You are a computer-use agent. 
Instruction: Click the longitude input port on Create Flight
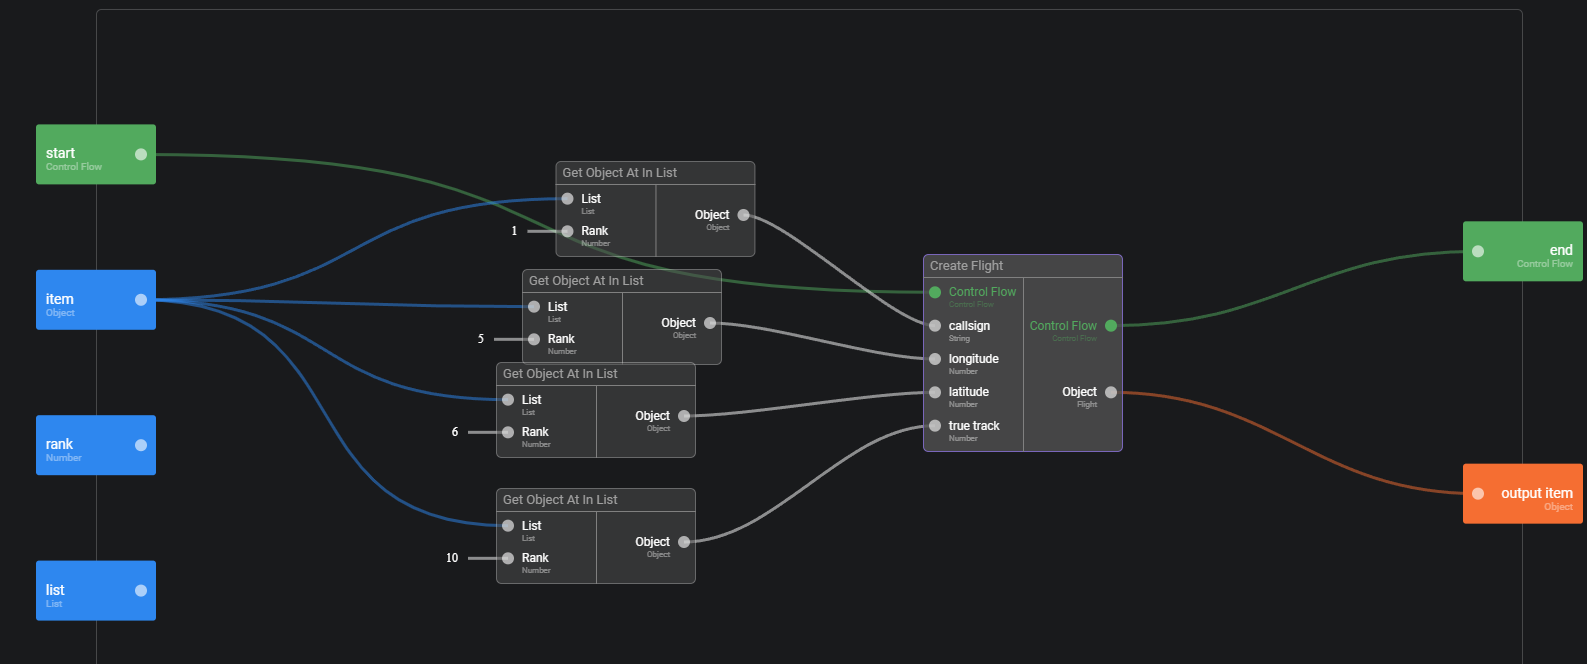(x=935, y=359)
